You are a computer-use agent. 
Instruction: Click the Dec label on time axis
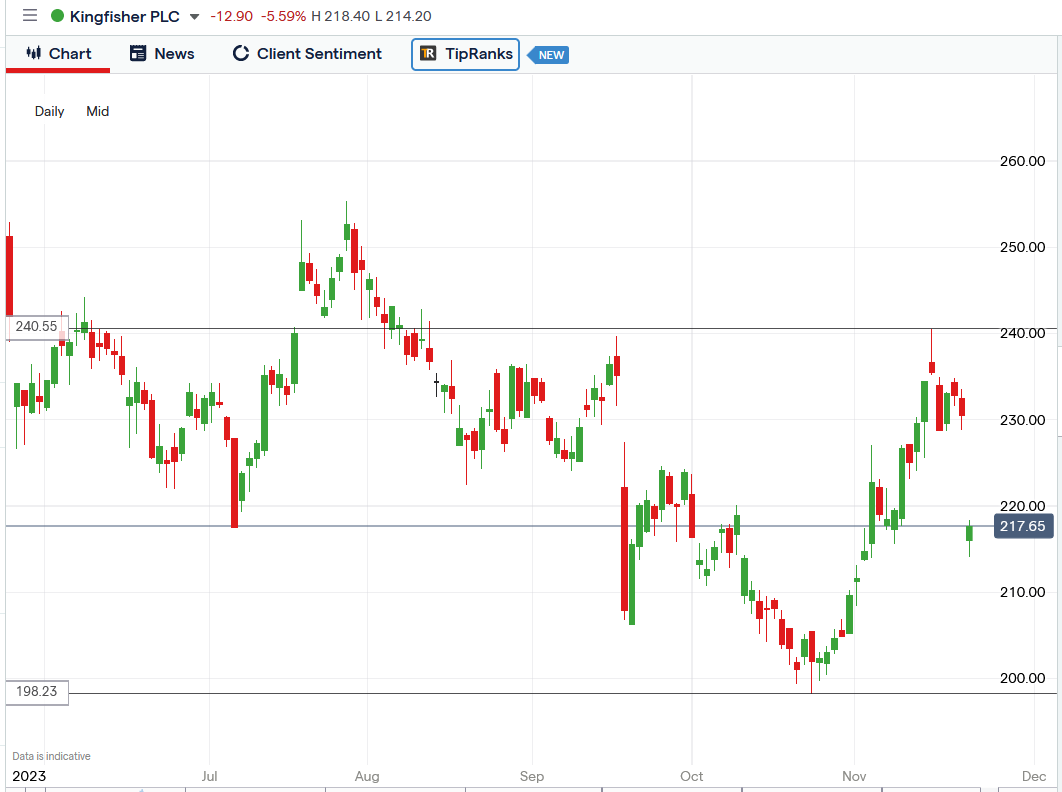pos(1034,776)
